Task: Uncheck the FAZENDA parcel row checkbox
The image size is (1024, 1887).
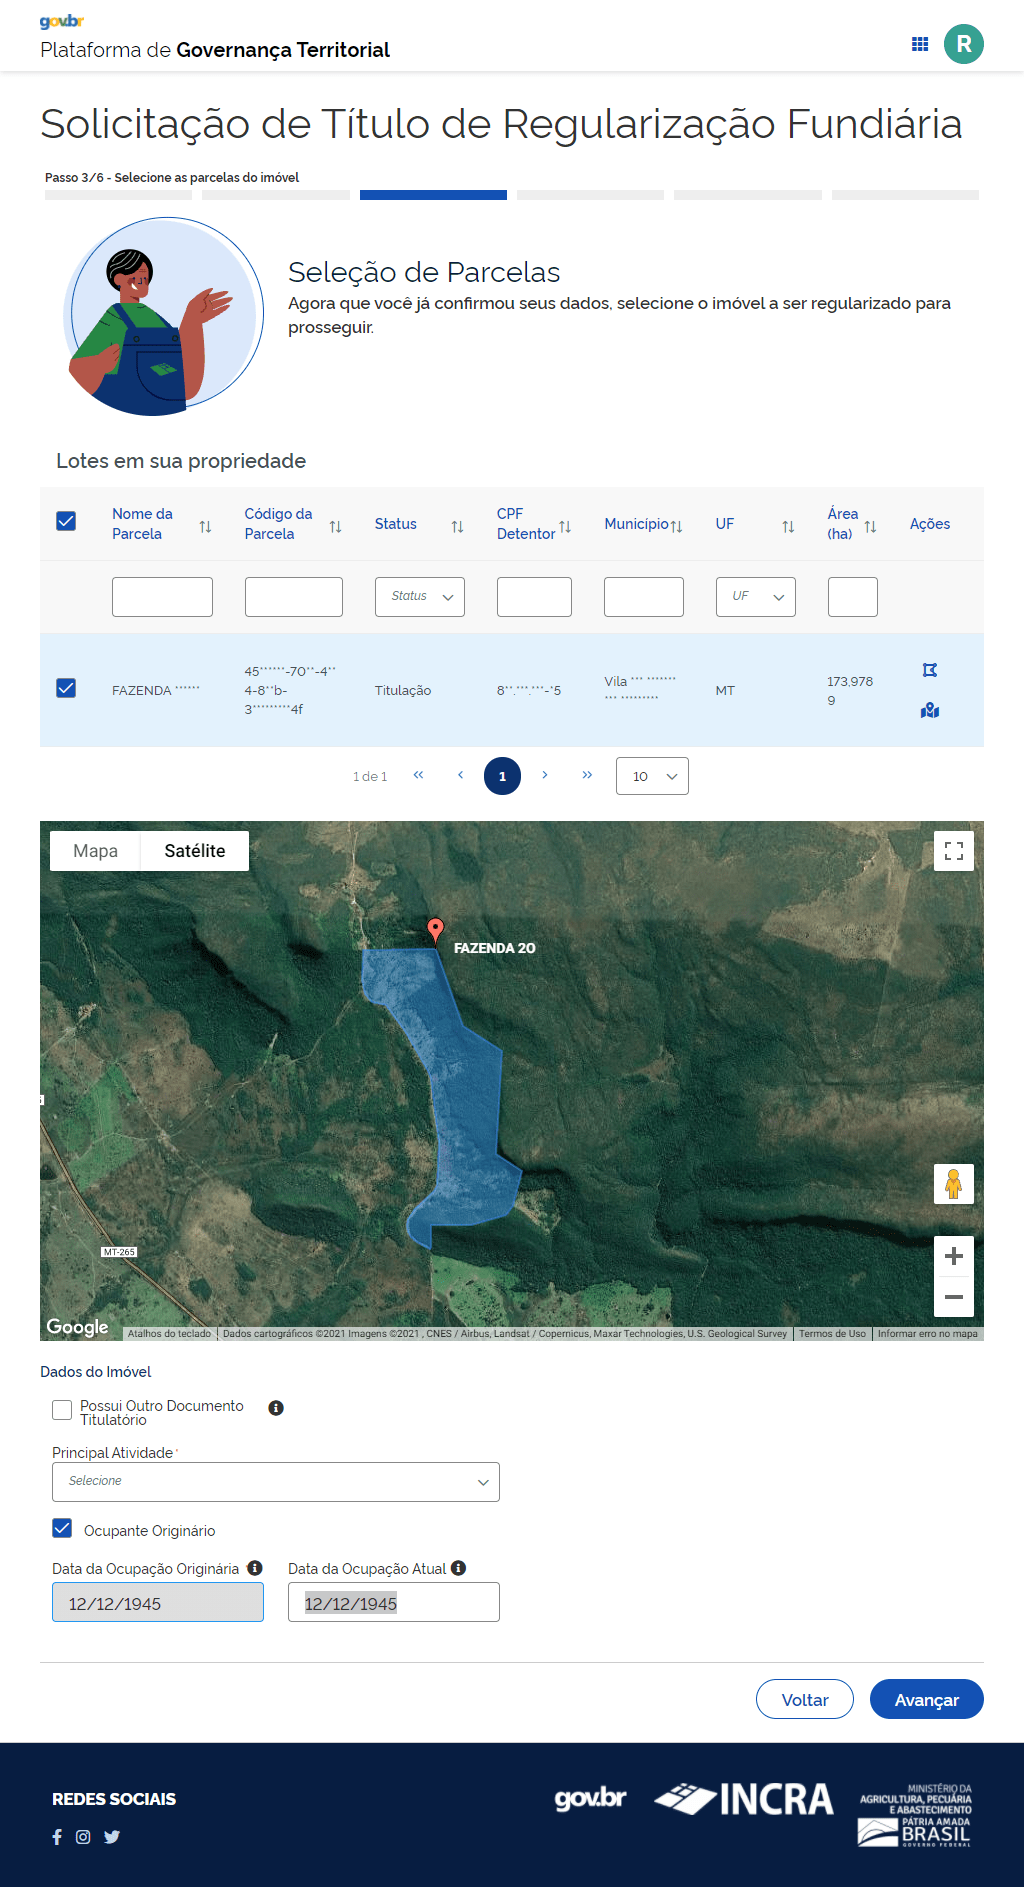Action: (66, 688)
